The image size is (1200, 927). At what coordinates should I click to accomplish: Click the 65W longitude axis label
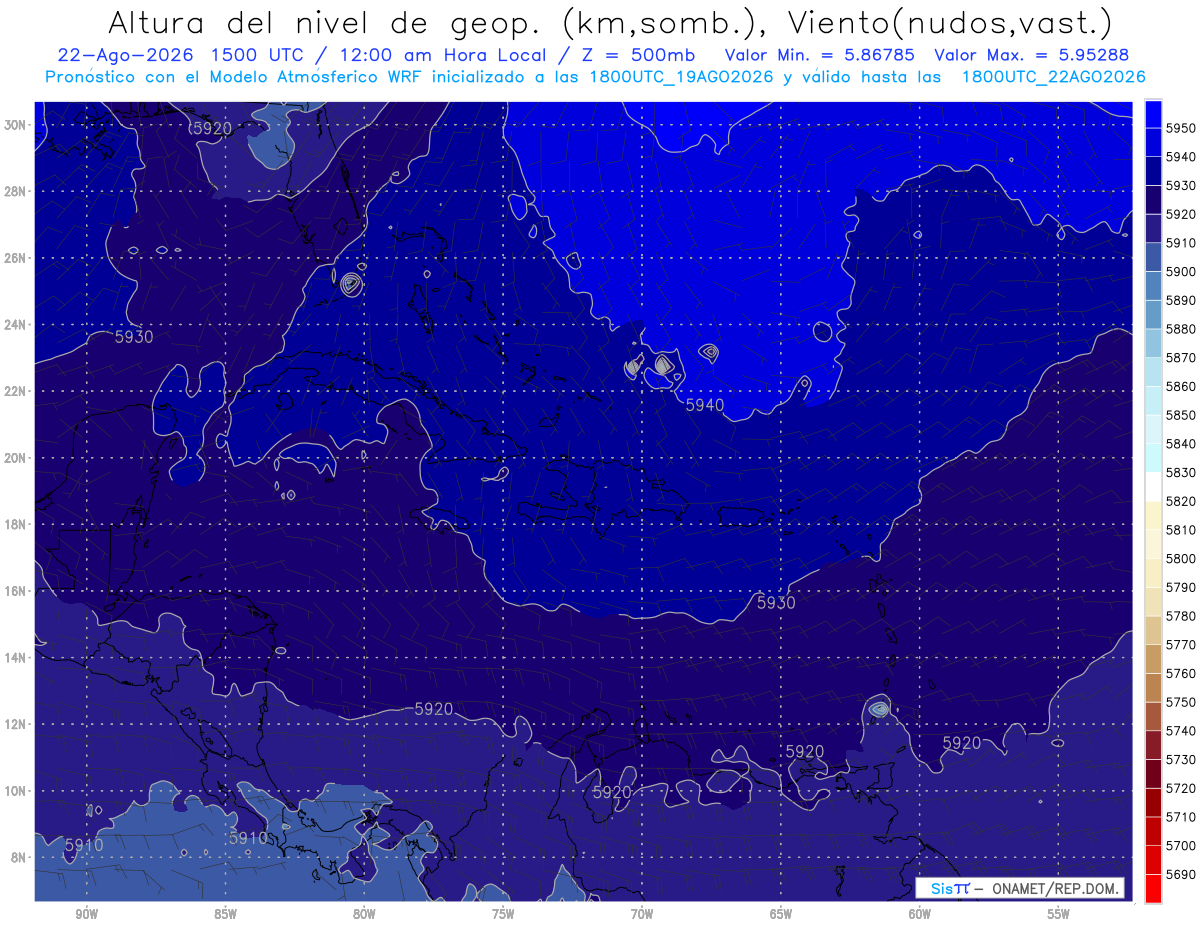(x=781, y=914)
